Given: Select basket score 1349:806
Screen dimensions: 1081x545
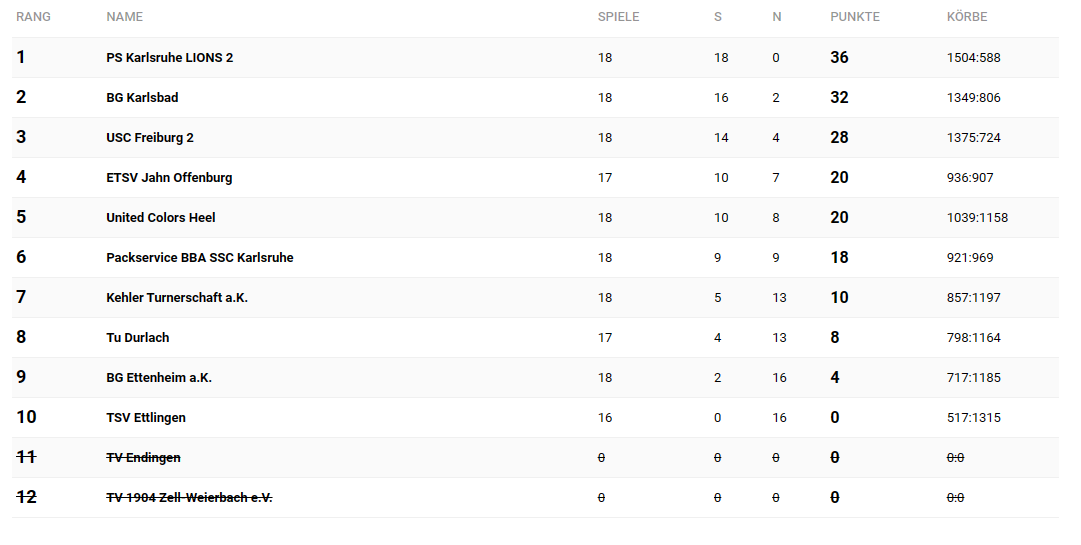Looking at the screenshot, I should click(973, 98).
